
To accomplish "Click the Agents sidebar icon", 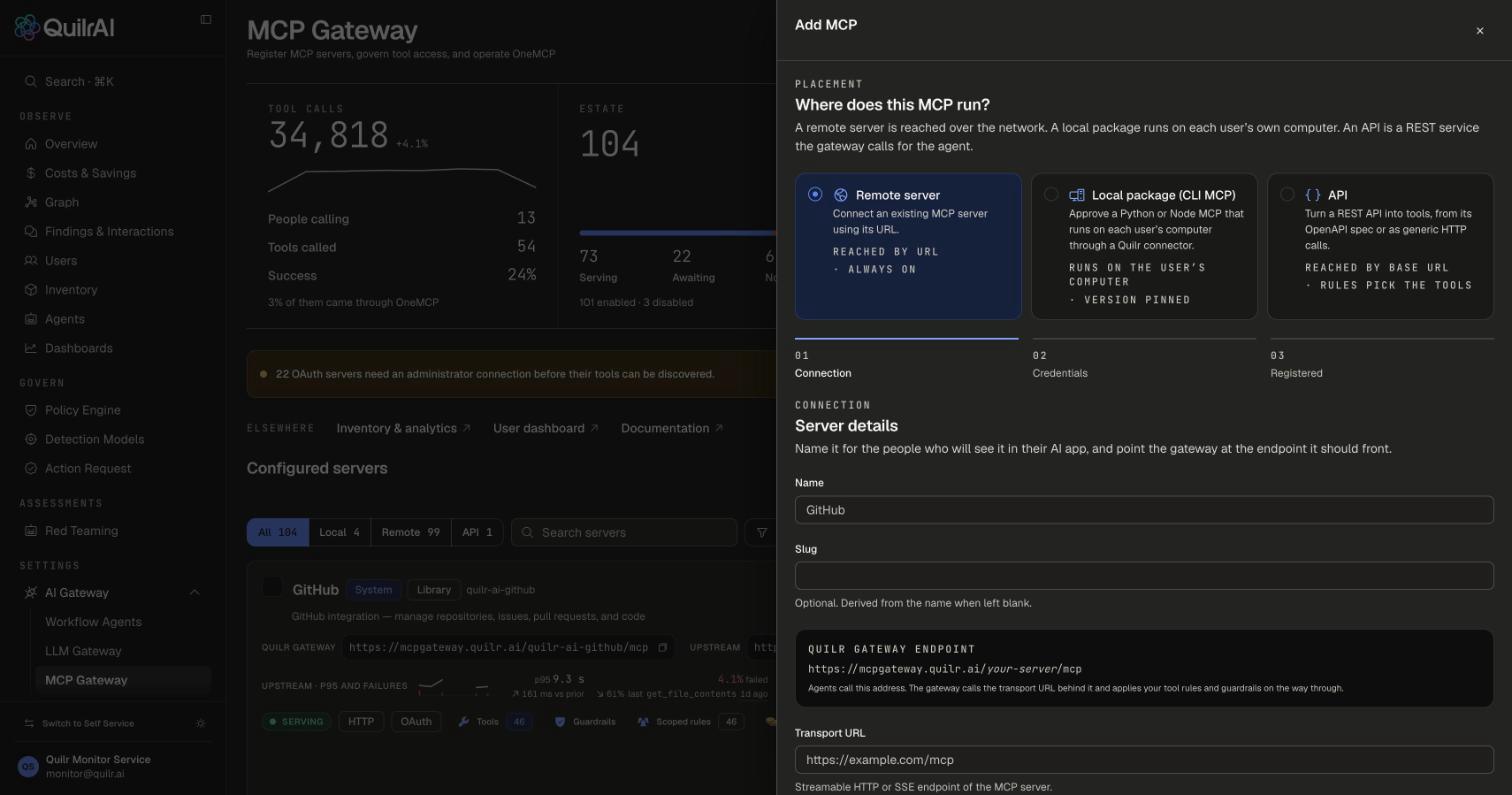I will [31, 319].
